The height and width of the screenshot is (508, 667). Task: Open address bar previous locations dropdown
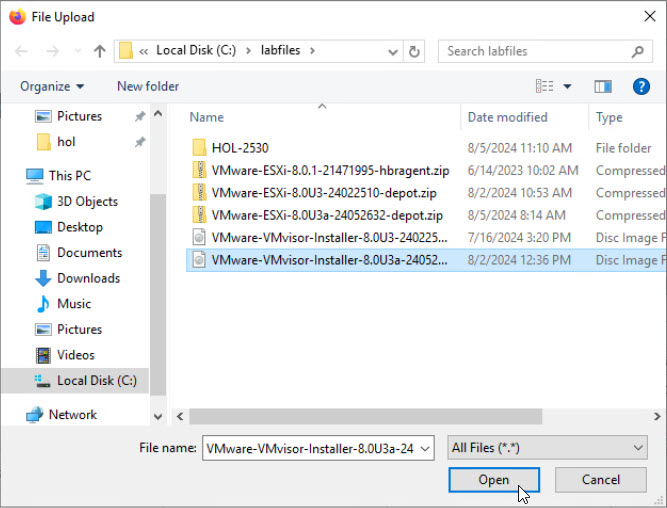click(393, 52)
